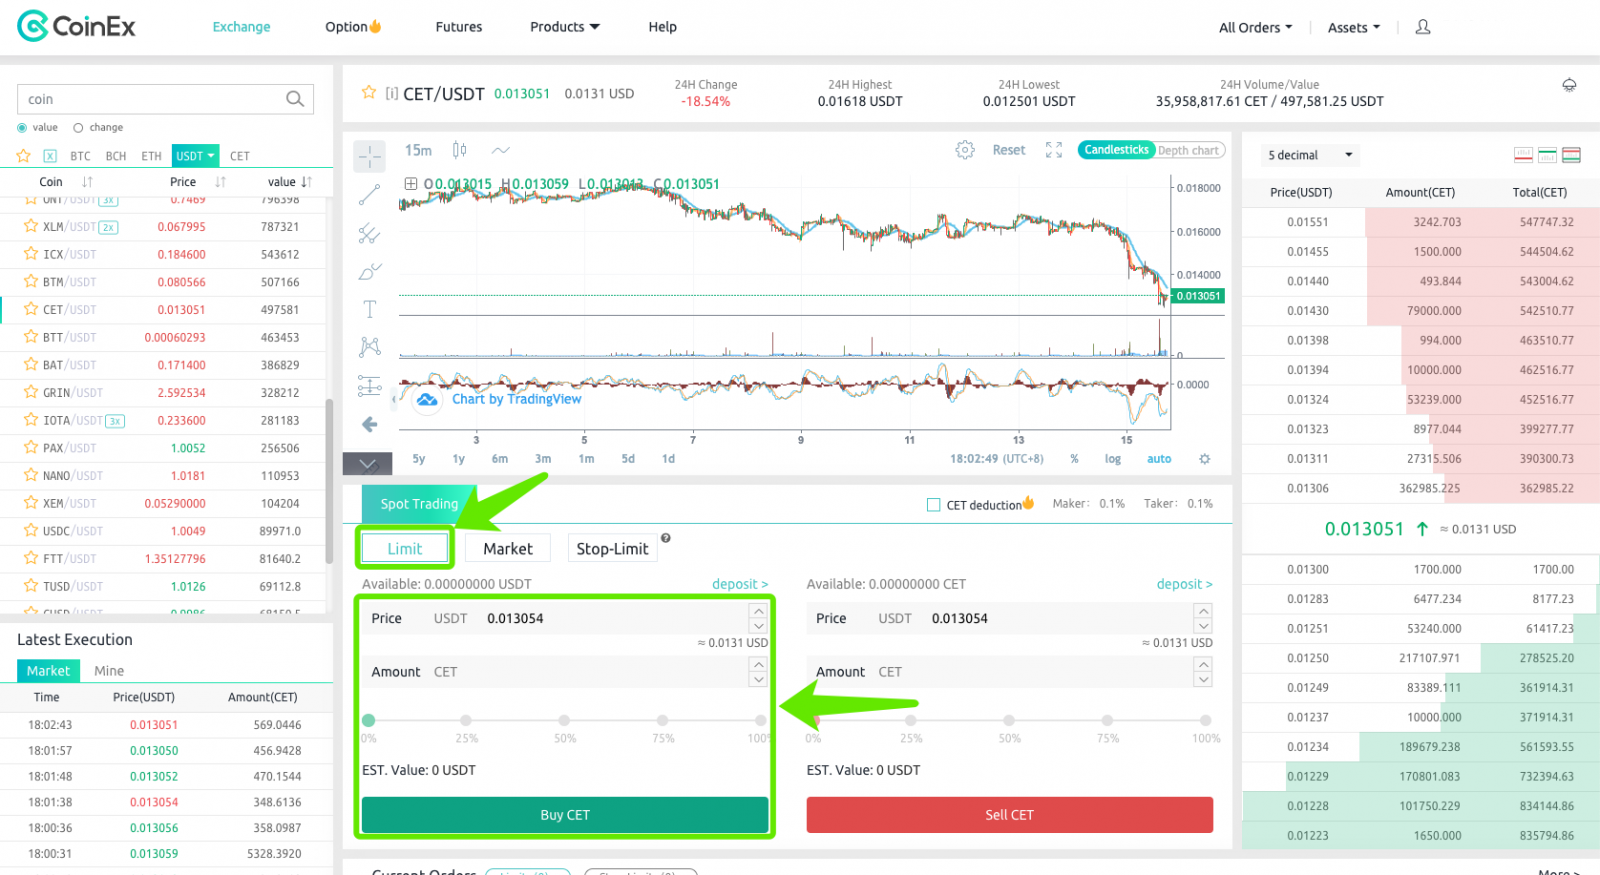Click the Buy CET button
The height and width of the screenshot is (875, 1600).
tap(565, 815)
